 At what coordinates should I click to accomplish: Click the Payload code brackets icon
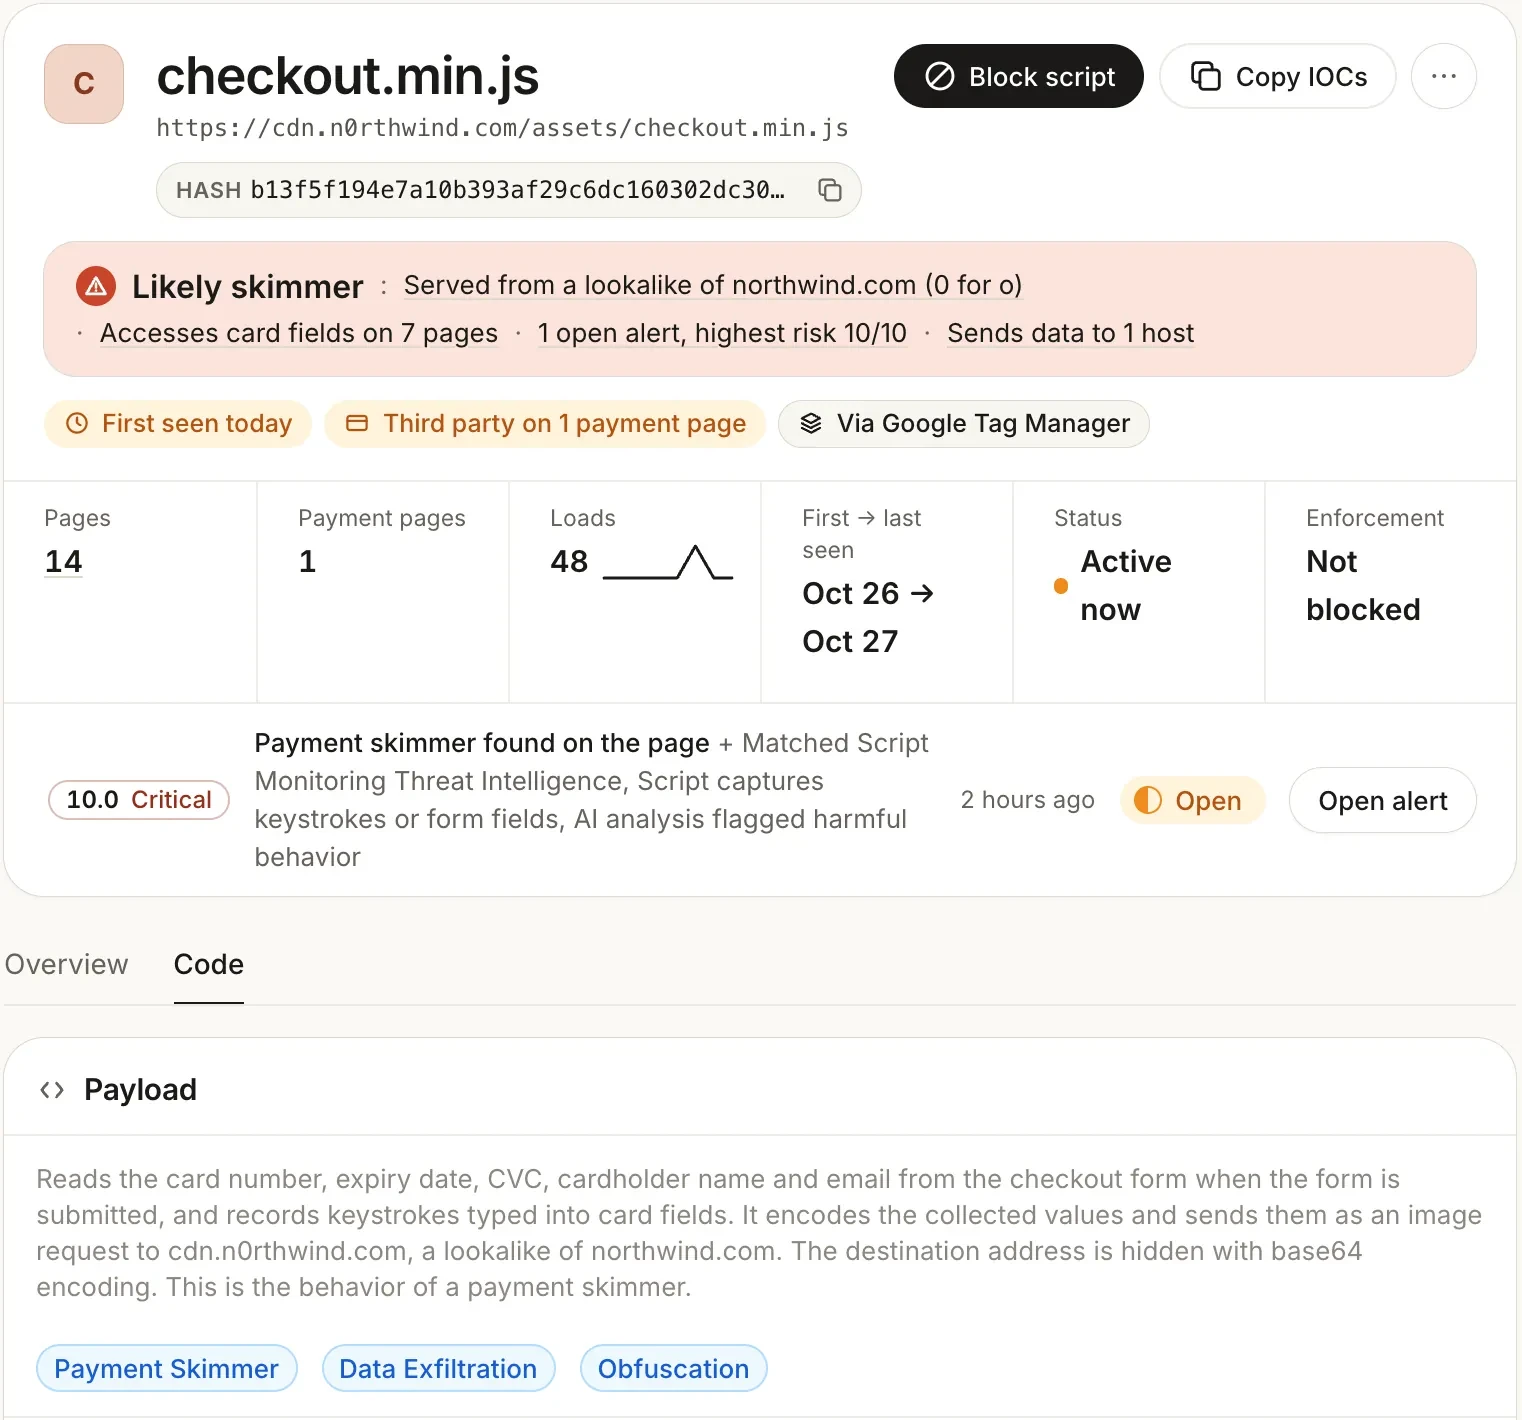tap(52, 1090)
